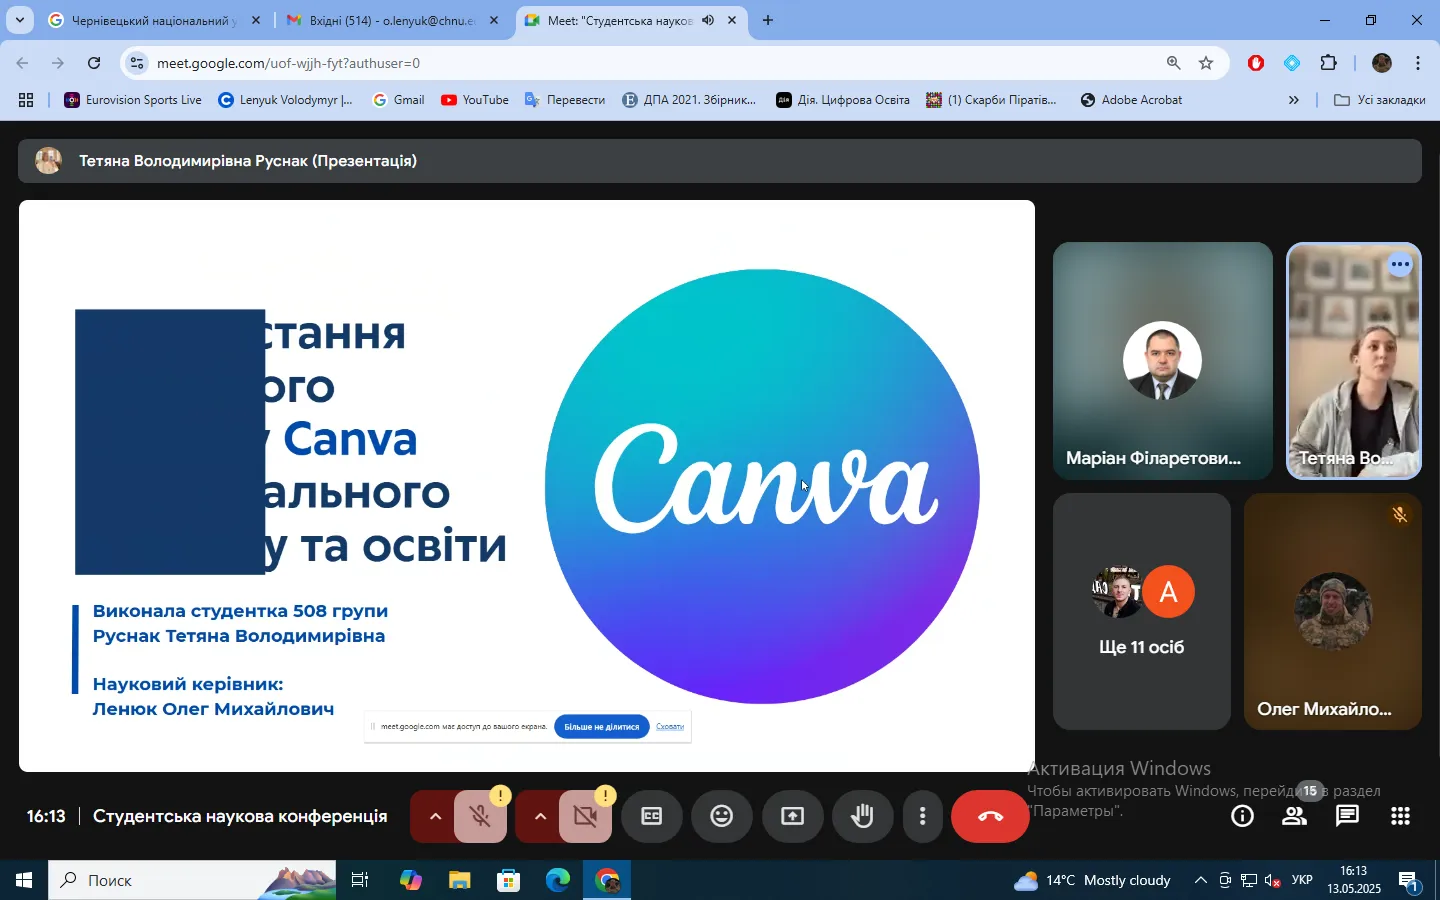The height and width of the screenshot is (900, 1440).
Task: Toggle captions button
Action: point(652,817)
